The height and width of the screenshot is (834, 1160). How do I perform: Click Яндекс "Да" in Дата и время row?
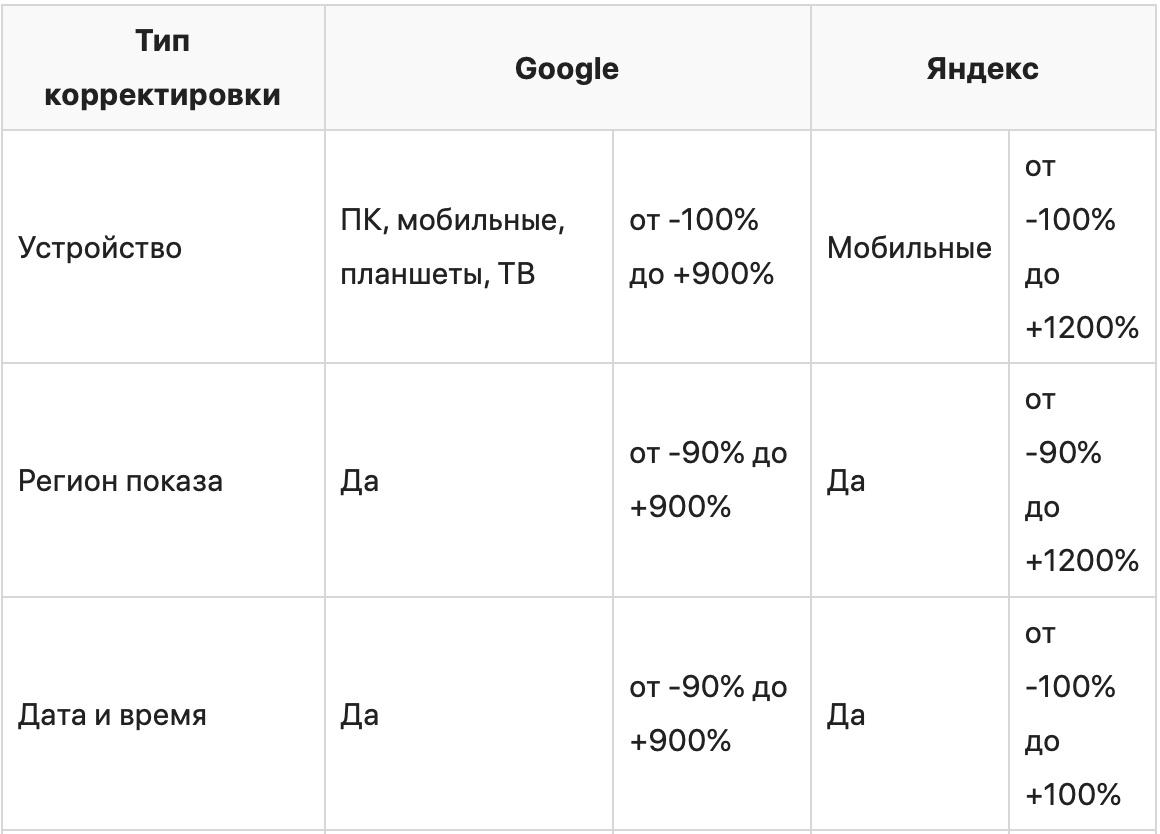tap(845, 715)
